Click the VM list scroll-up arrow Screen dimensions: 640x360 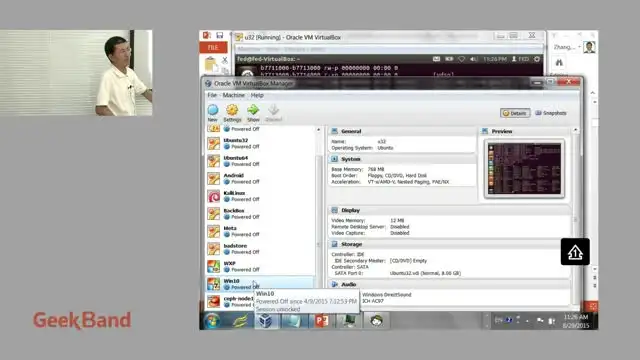[319, 130]
